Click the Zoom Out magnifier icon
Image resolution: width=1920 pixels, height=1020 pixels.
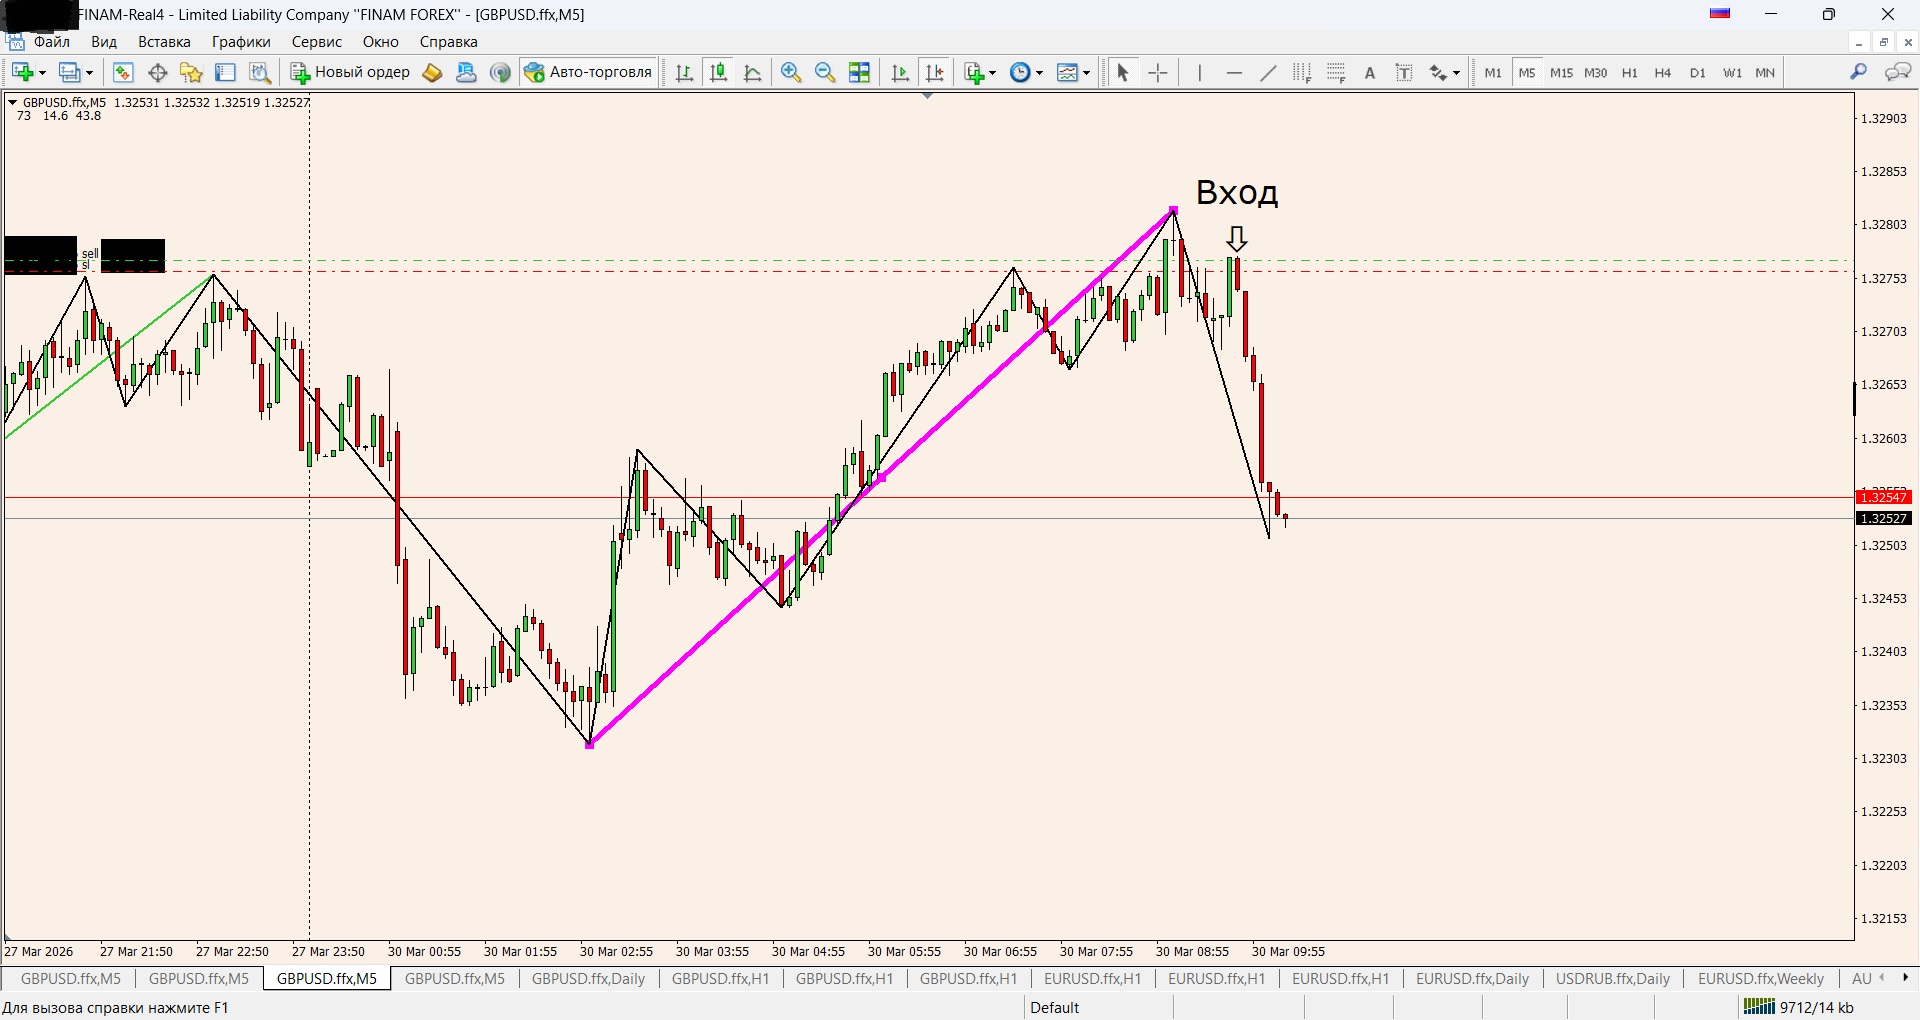[825, 73]
